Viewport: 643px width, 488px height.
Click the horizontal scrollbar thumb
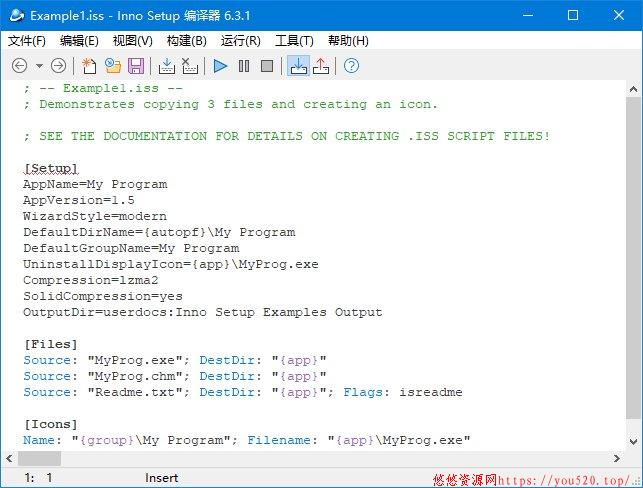point(39,458)
